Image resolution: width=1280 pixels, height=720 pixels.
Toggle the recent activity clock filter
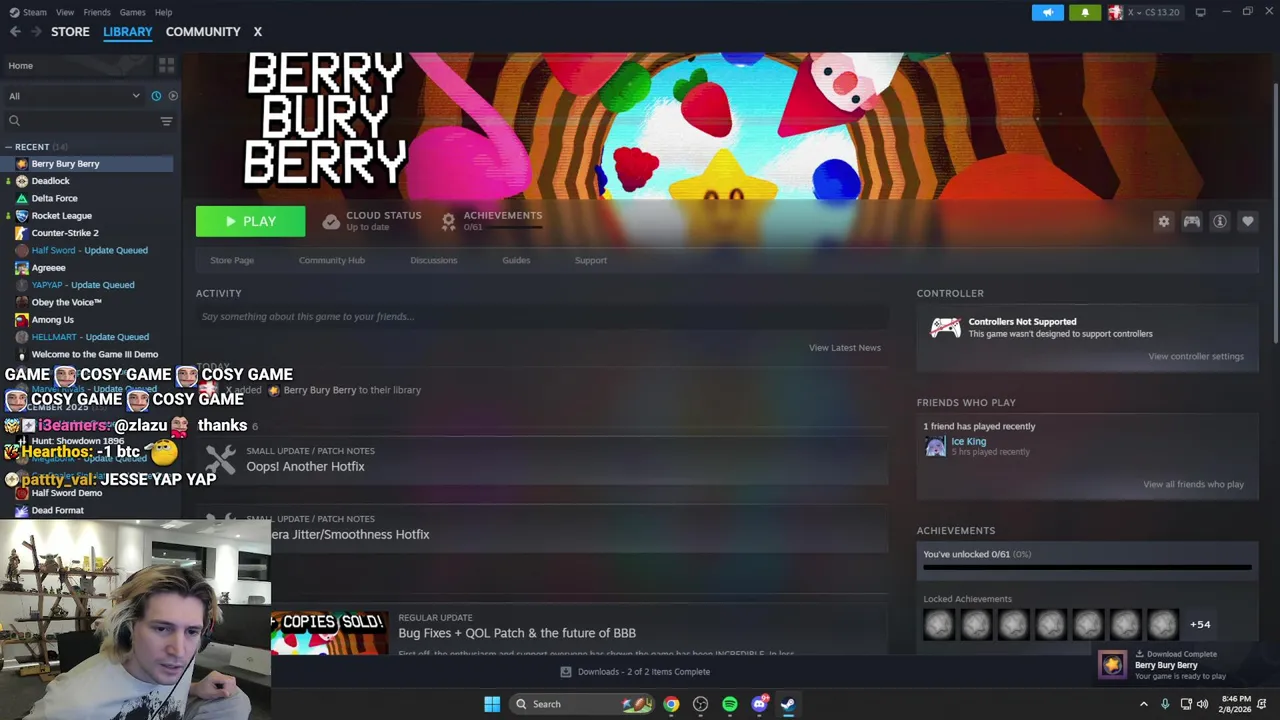tap(156, 96)
